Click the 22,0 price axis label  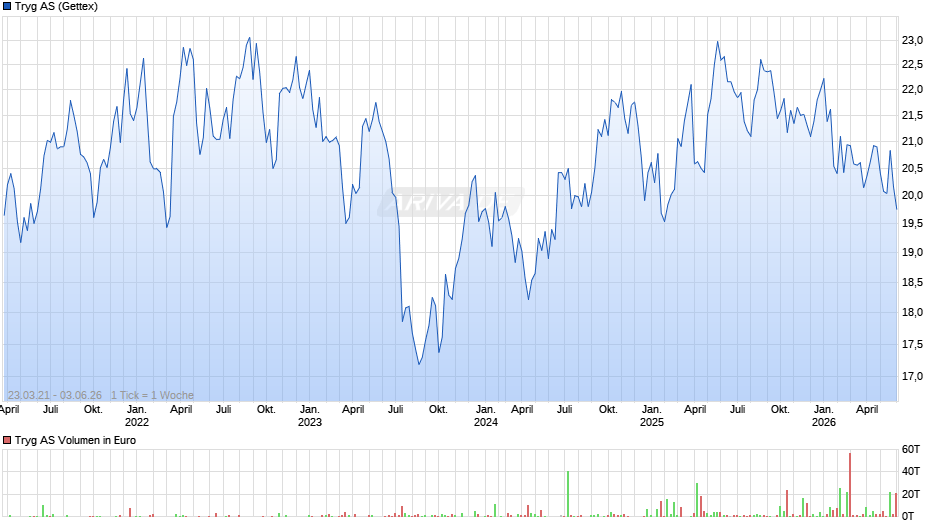click(912, 89)
